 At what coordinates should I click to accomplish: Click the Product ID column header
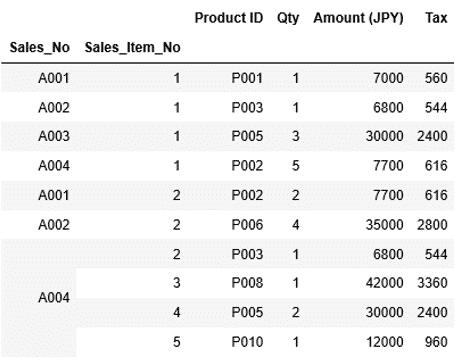coord(229,18)
